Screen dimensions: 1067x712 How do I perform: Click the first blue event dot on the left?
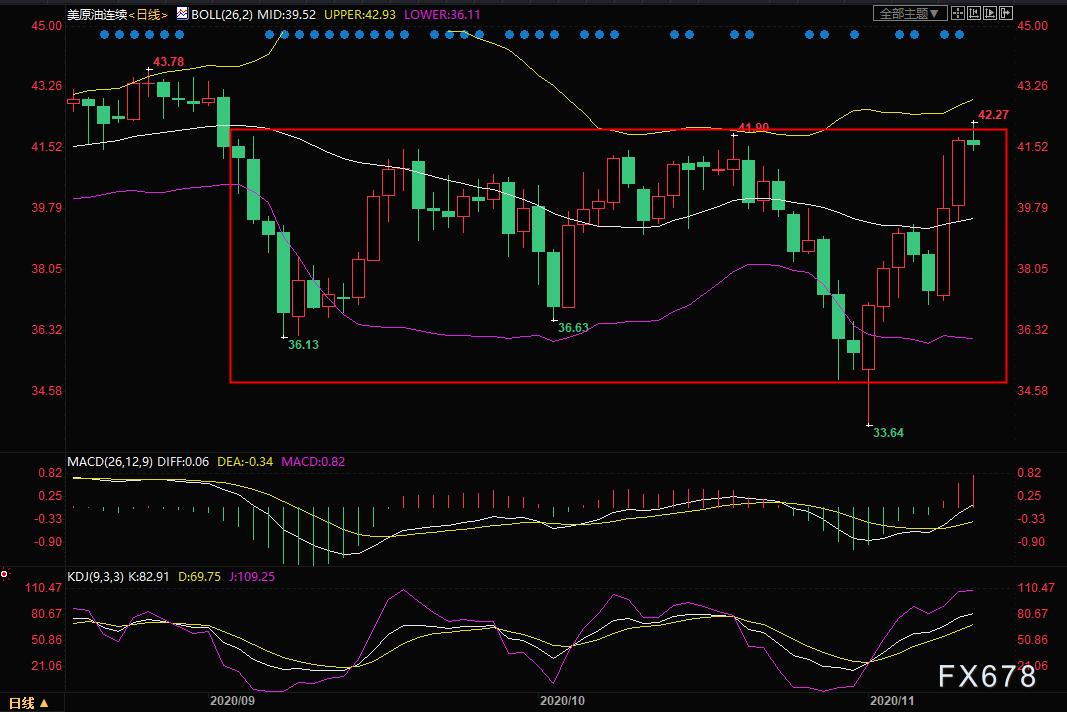pos(106,35)
